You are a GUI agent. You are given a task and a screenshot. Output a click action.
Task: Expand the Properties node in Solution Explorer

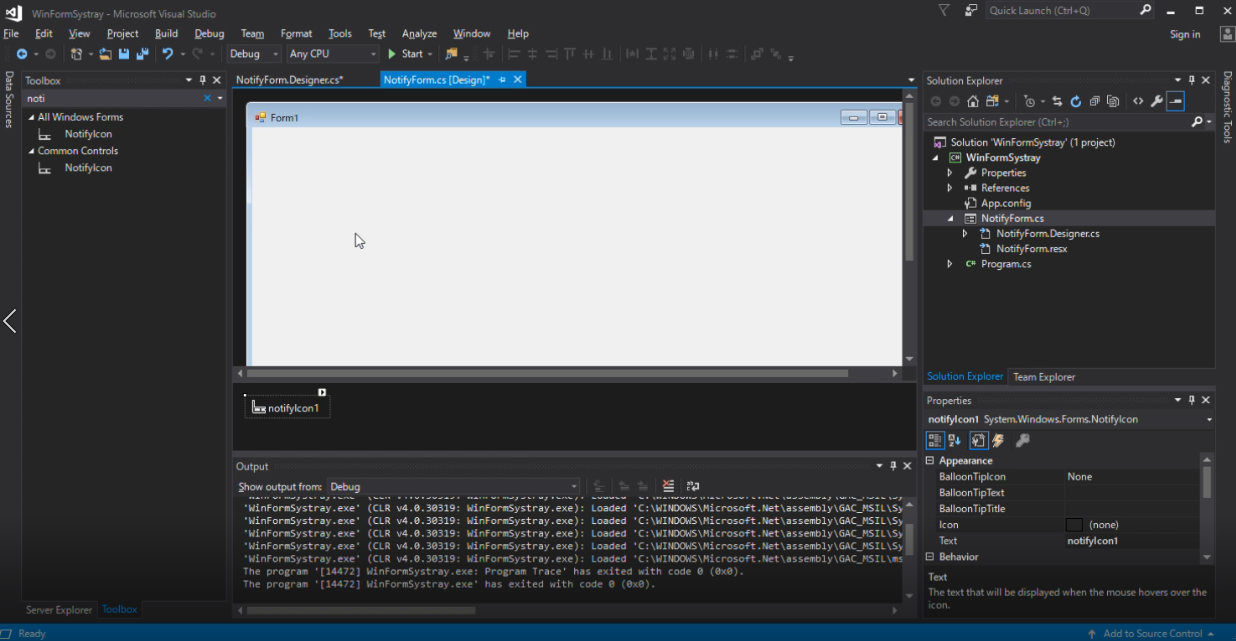pyautogui.click(x=950, y=173)
